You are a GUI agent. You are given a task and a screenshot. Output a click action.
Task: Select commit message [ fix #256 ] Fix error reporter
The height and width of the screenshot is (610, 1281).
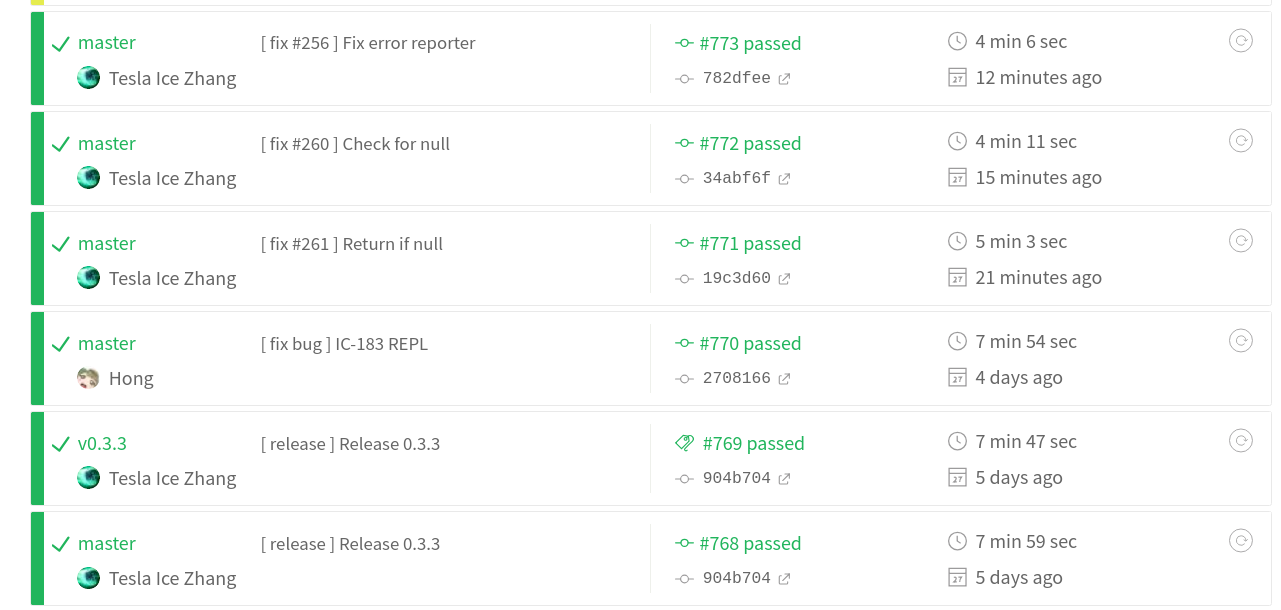(x=367, y=43)
